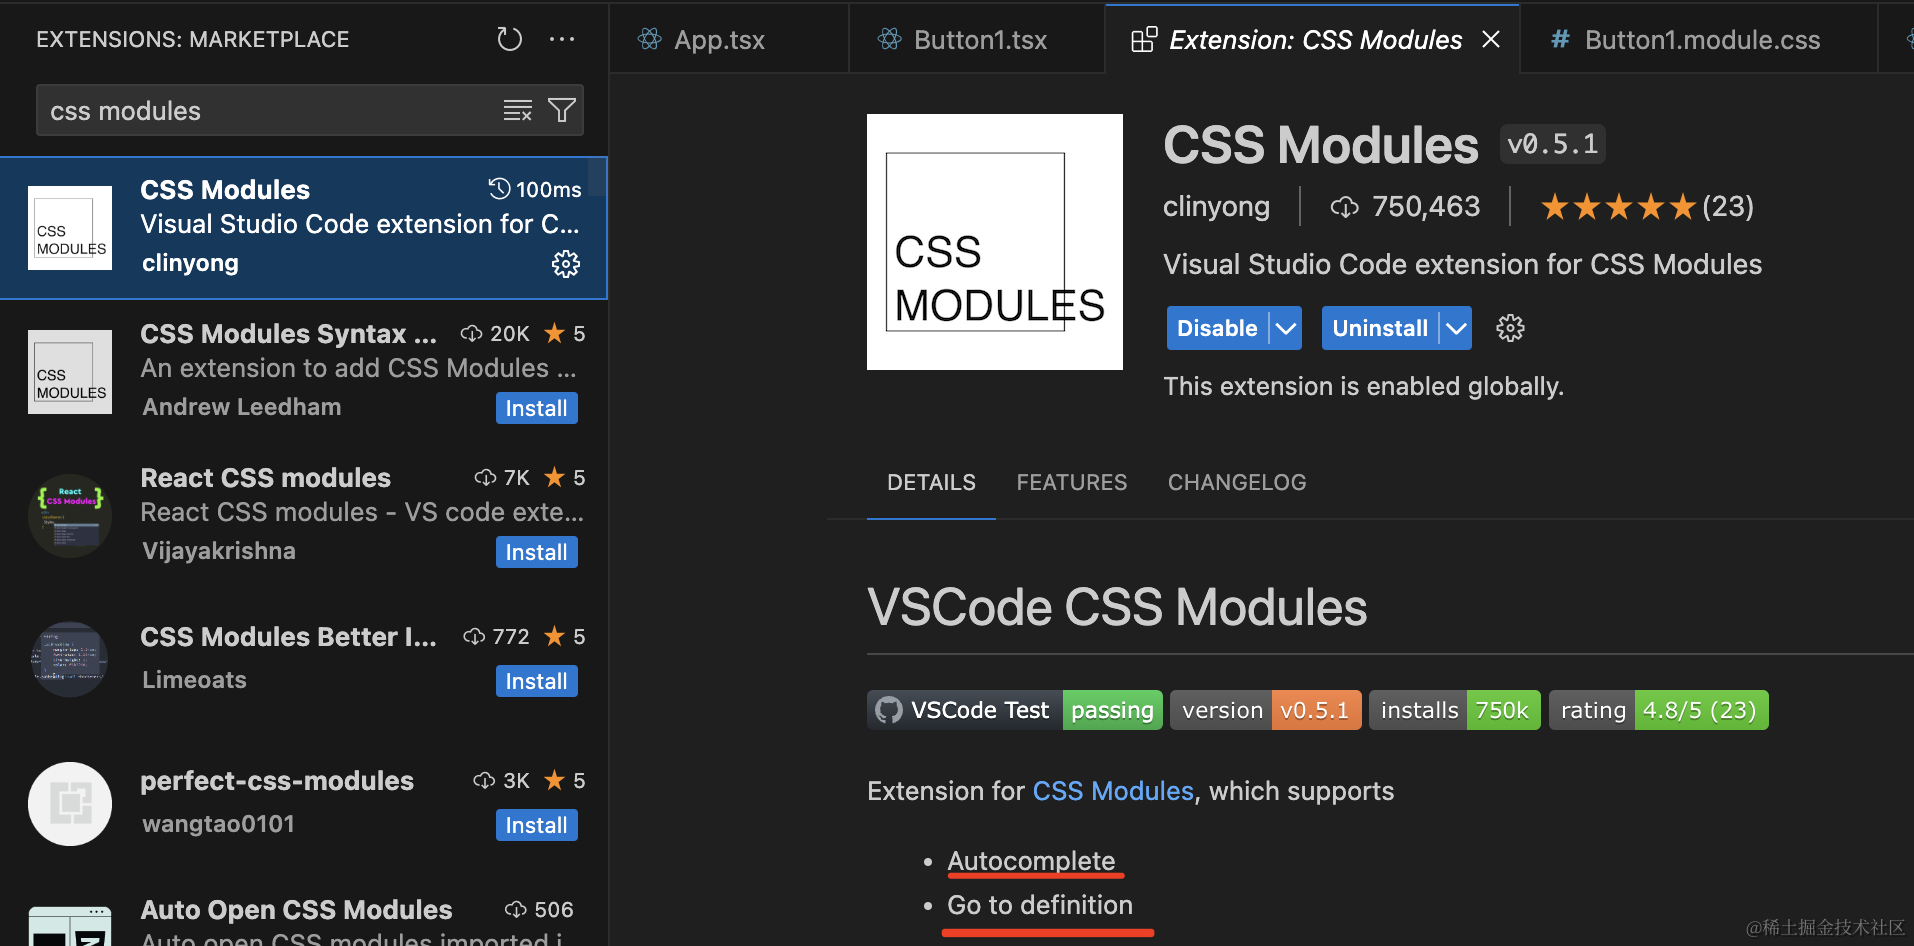Clear the extensions search results
This screenshot has width=1914, height=946.
tap(517, 111)
